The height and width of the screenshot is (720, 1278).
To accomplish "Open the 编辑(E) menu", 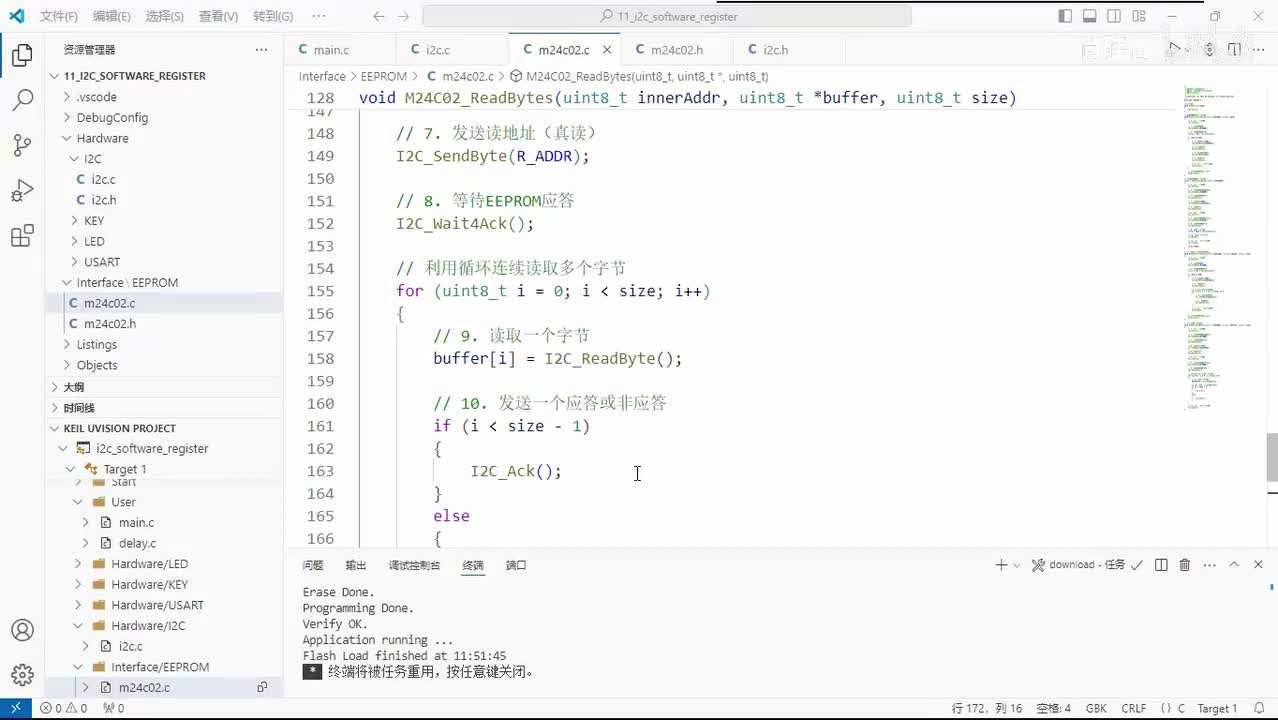I will [111, 16].
